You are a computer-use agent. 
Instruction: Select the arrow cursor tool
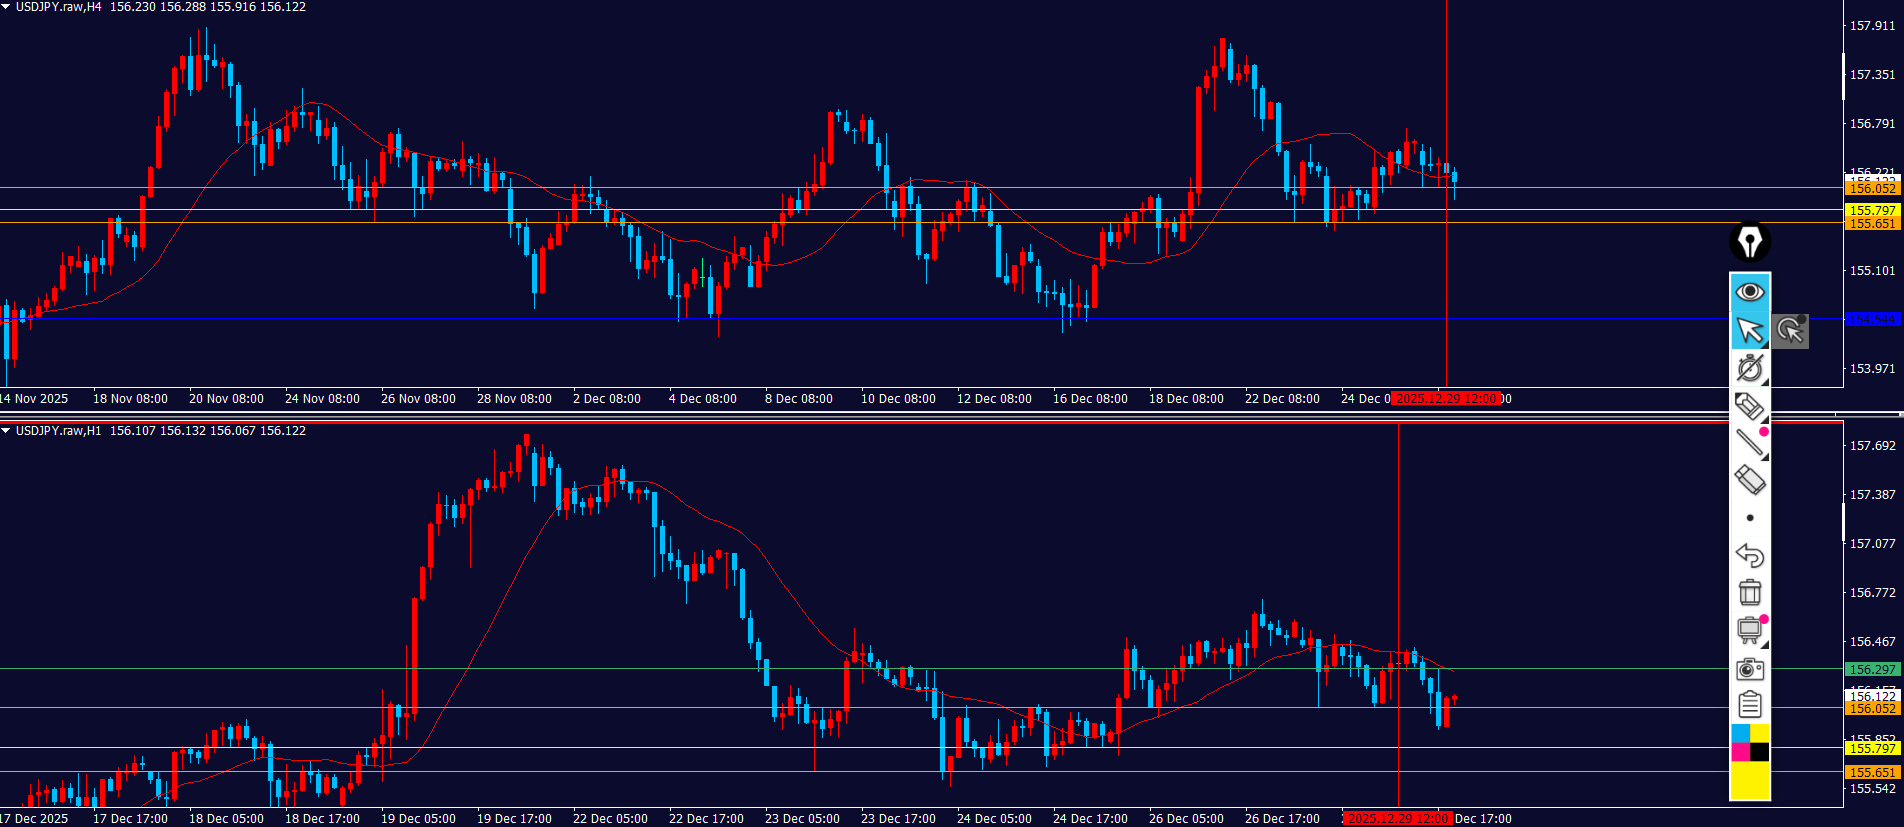[1749, 330]
